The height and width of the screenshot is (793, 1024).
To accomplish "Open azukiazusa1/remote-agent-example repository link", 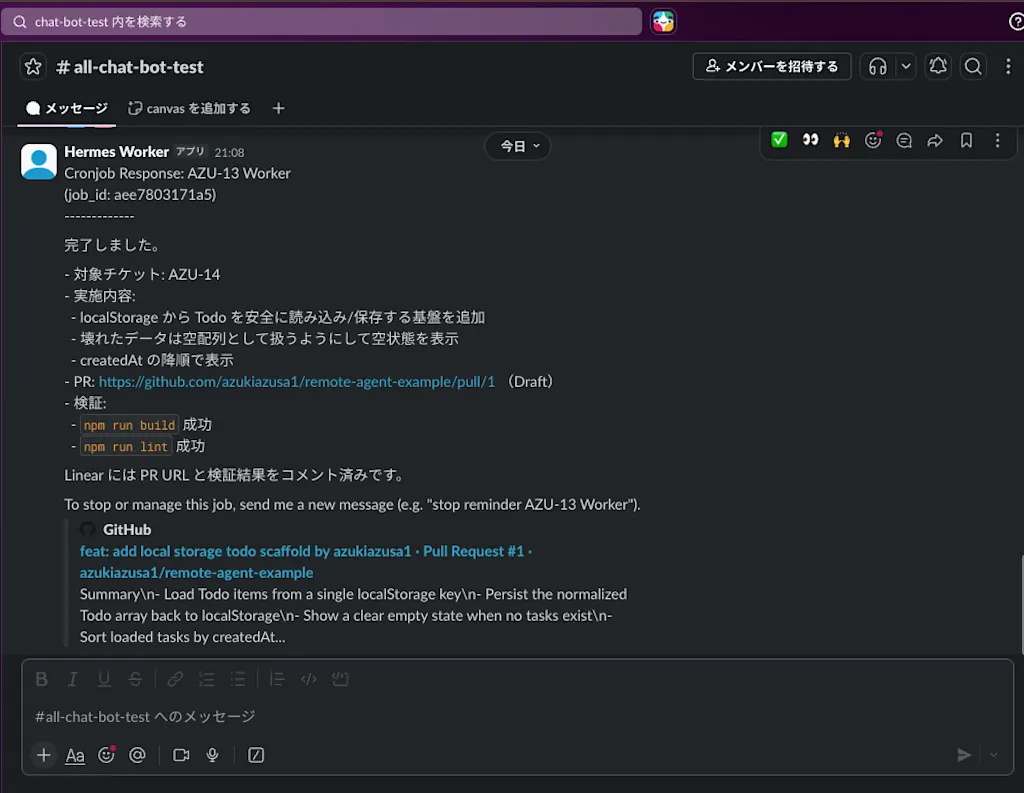I will [197, 573].
